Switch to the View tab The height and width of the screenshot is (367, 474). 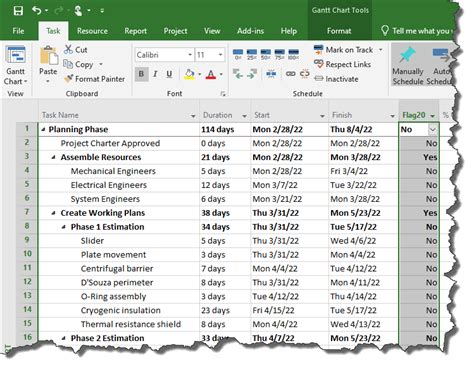[212, 31]
